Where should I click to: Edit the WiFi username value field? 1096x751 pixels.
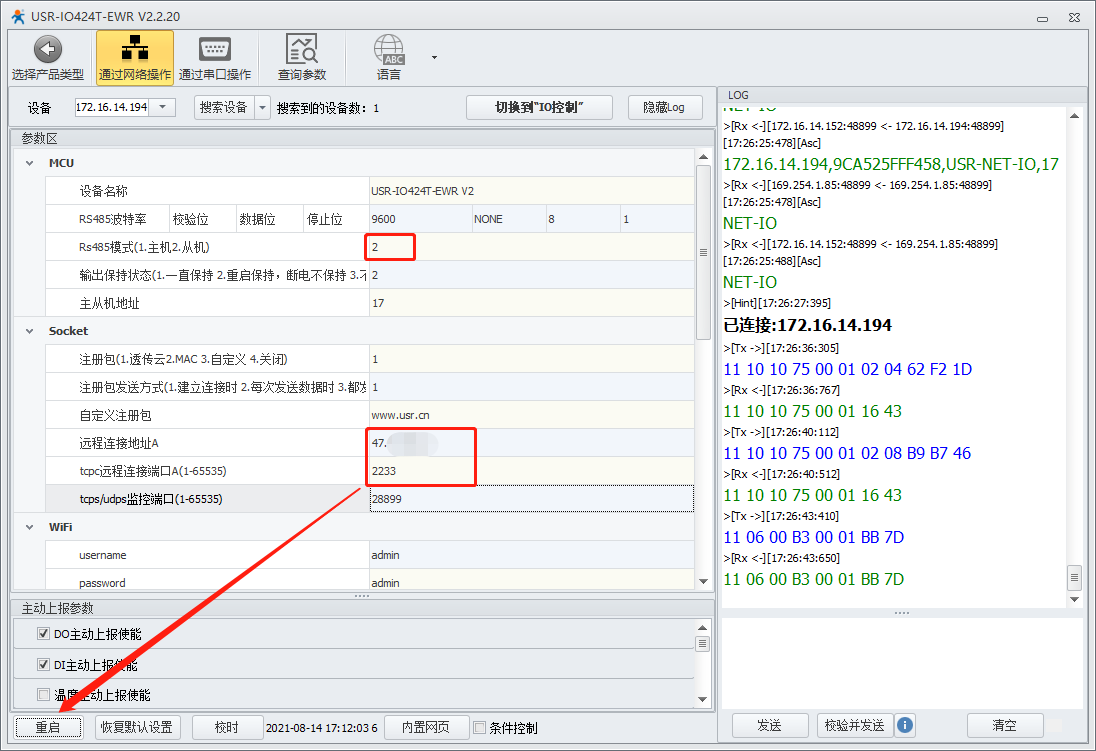coord(531,555)
